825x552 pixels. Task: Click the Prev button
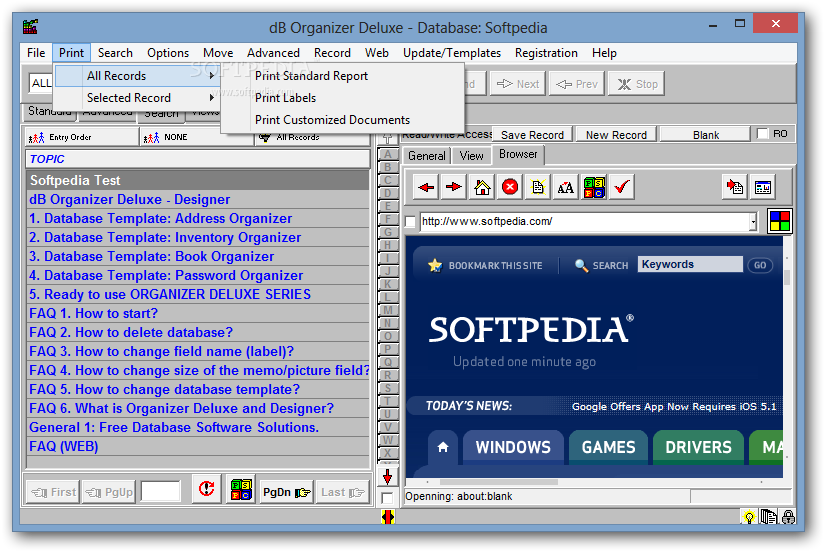coord(577,84)
